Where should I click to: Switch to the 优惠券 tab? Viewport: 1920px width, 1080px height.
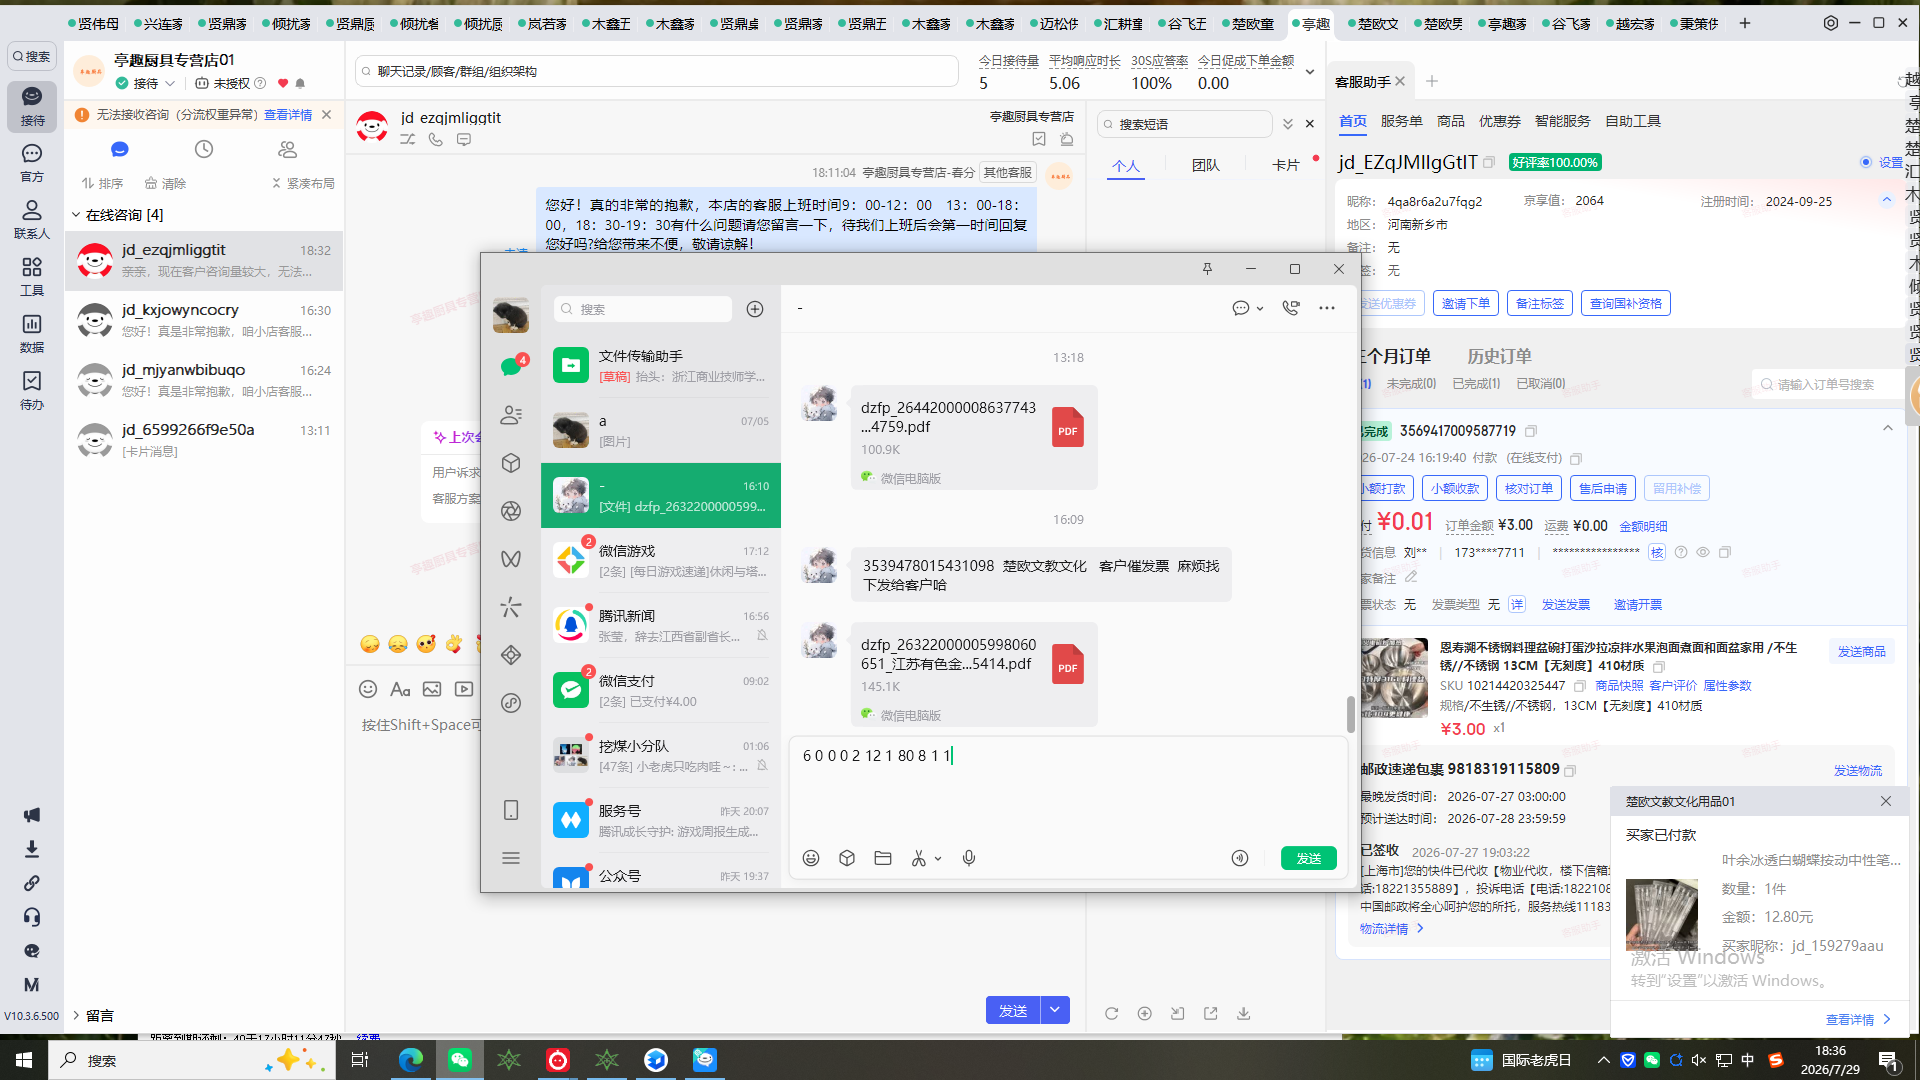1499,121
